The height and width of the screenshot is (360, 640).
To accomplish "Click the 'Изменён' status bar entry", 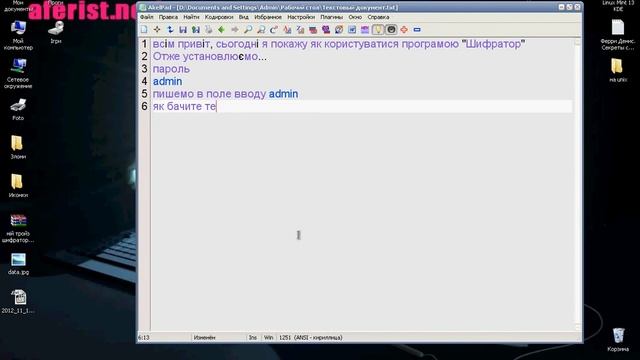I will click(204, 338).
